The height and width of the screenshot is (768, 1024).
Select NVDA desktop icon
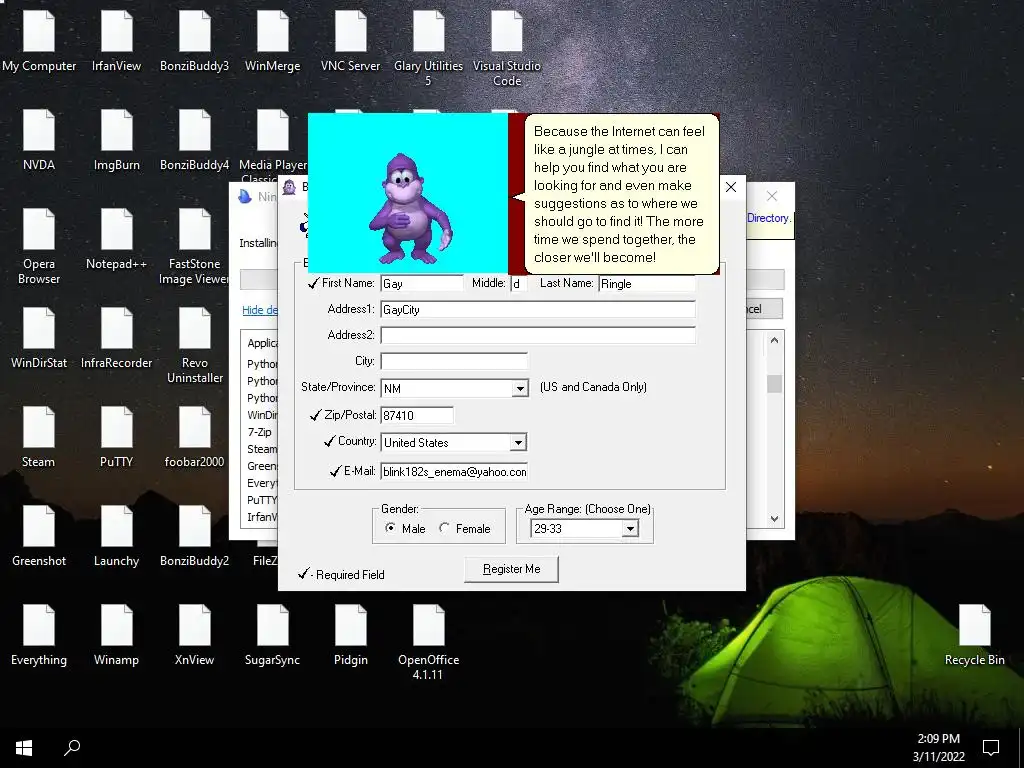pos(39,141)
